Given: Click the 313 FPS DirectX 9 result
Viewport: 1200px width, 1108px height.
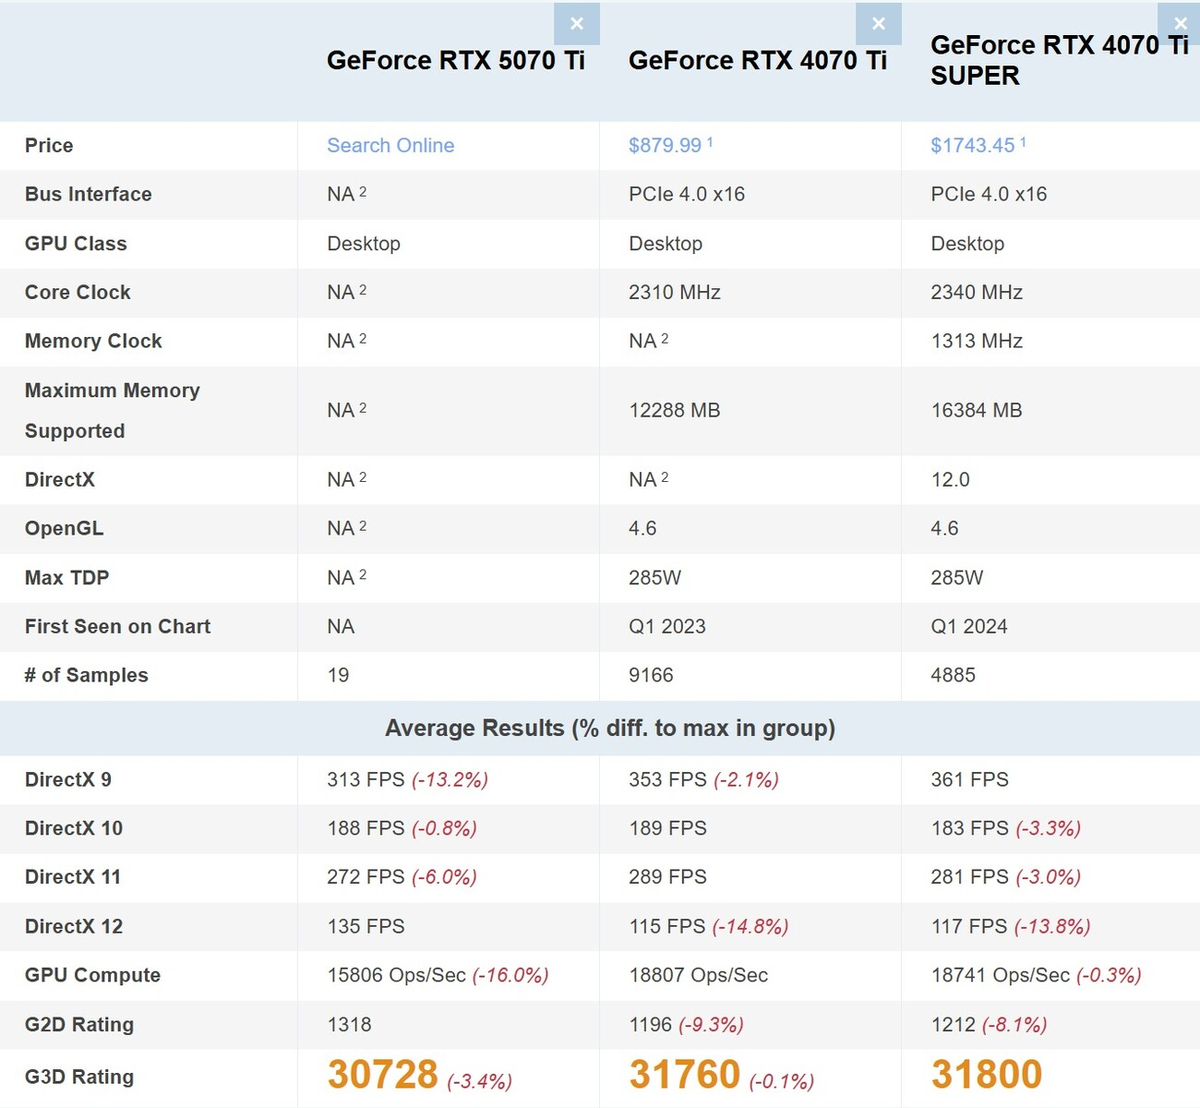Looking at the screenshot, I should 366,779.
